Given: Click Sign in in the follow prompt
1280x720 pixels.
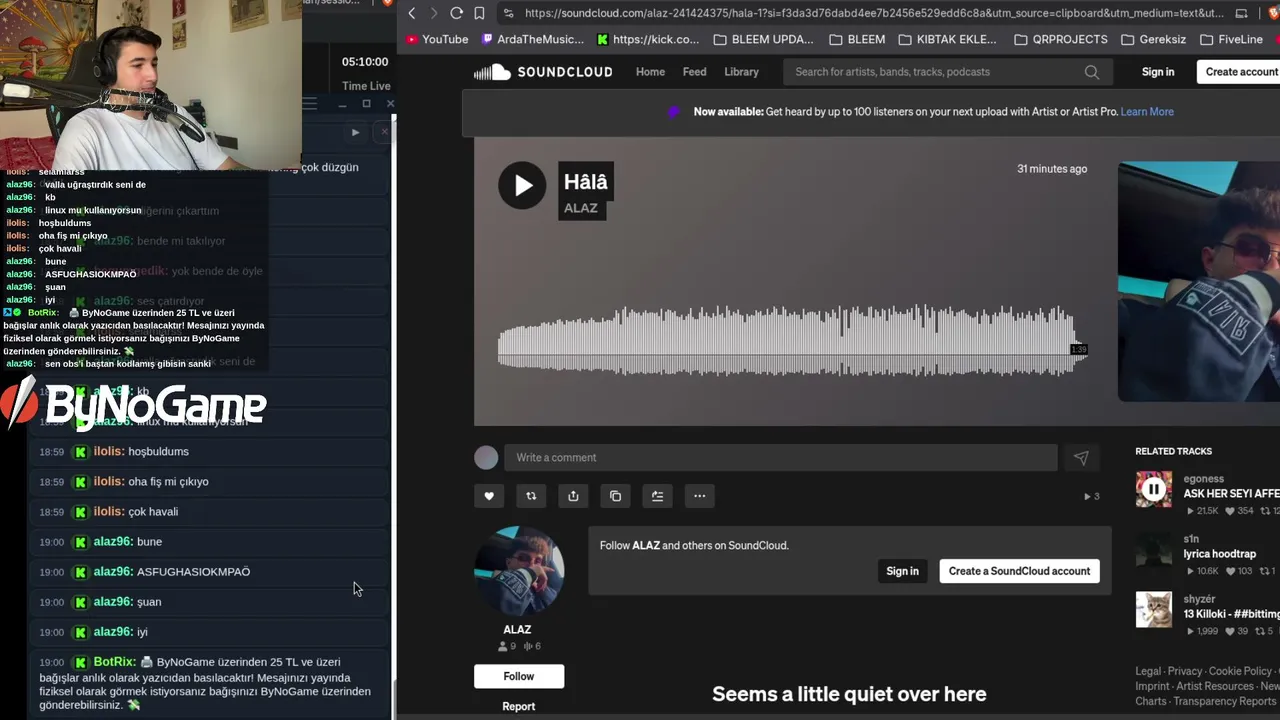Looking at the screenshot, I should tap(902, 571).
